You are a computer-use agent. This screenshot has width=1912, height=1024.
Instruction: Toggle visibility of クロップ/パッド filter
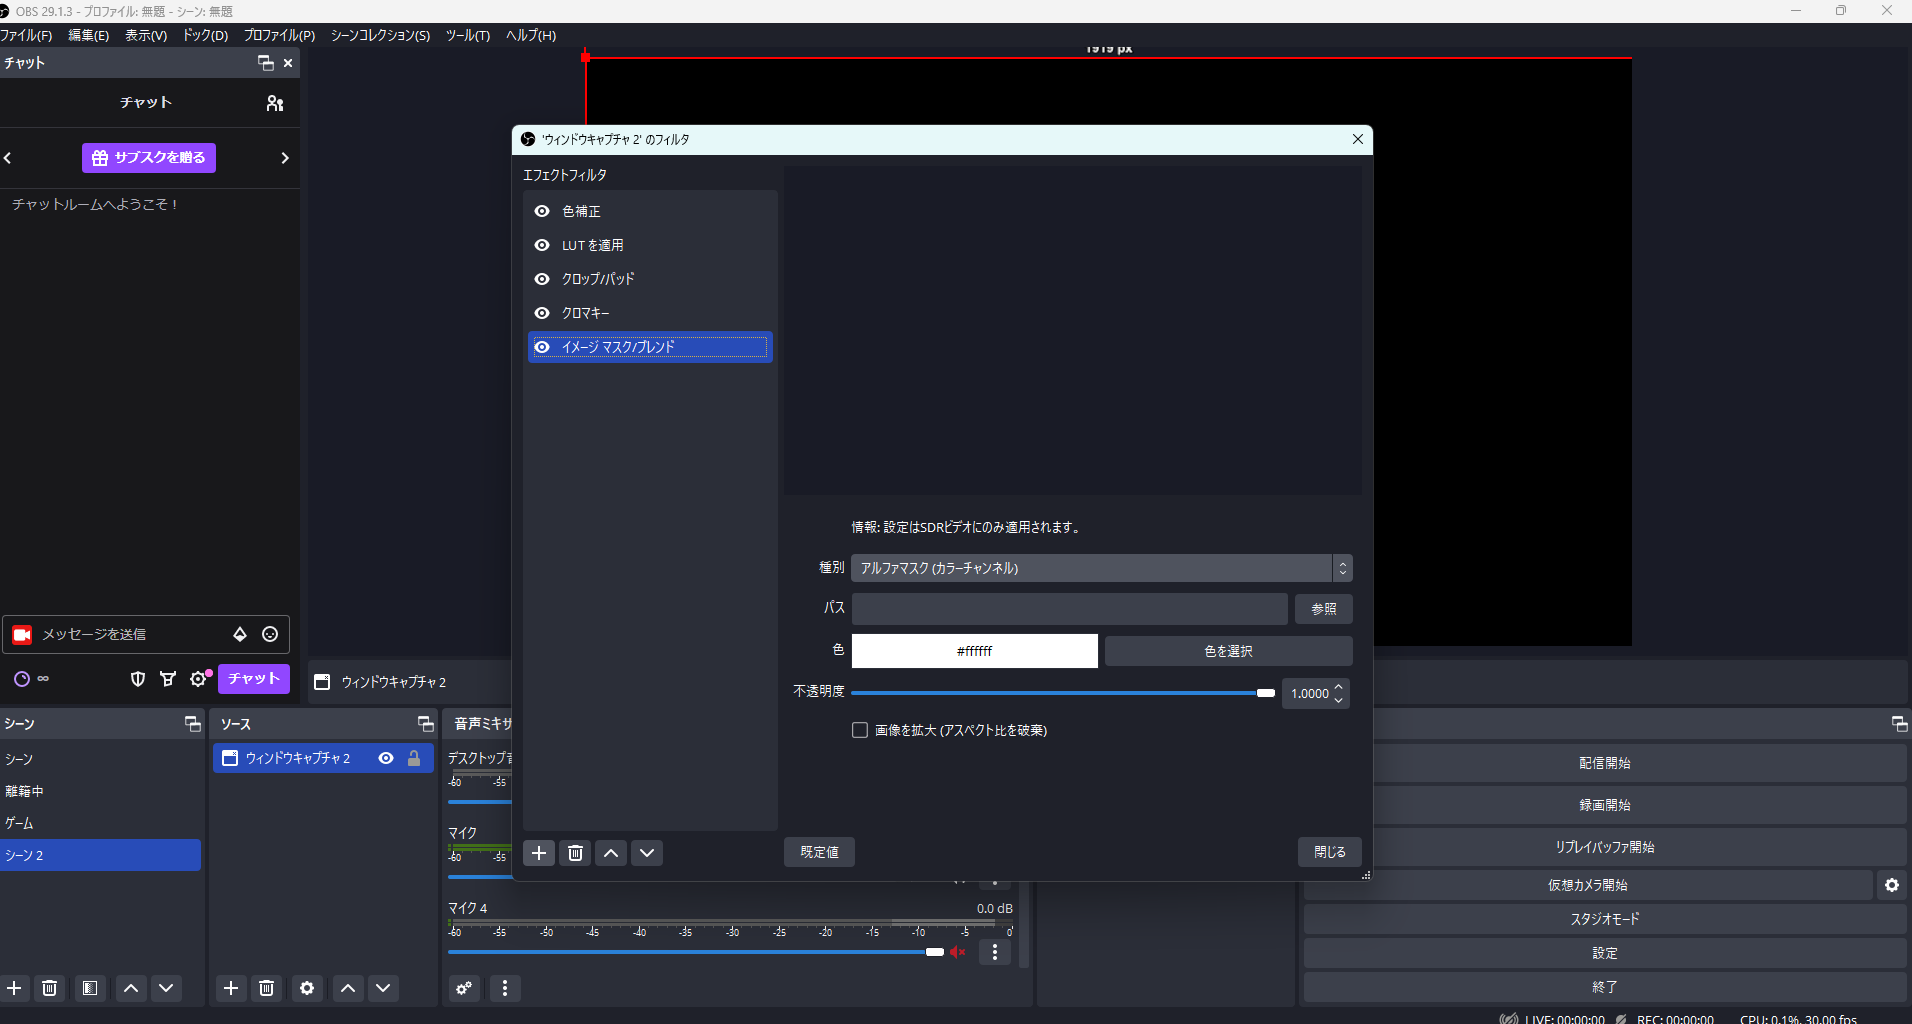coord(542,279)
